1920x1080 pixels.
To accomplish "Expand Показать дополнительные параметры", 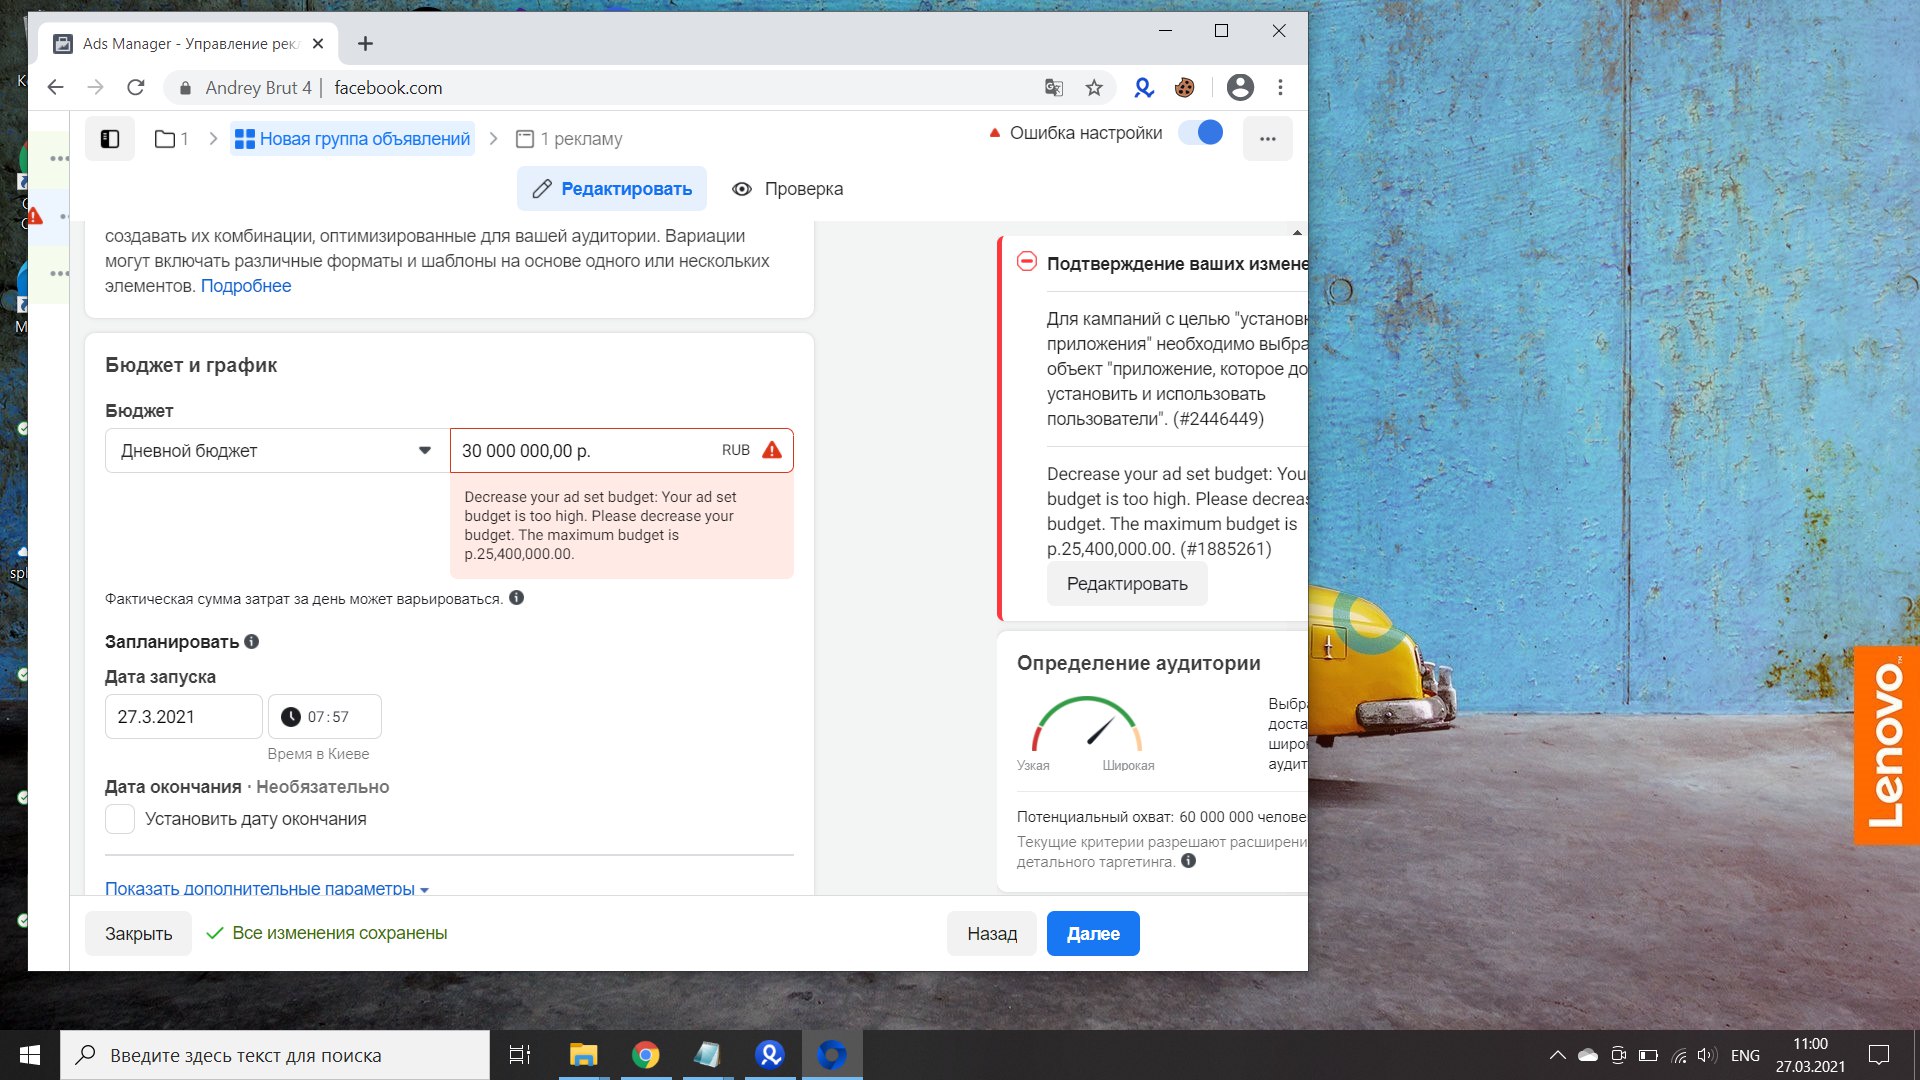I will point(267,888).
